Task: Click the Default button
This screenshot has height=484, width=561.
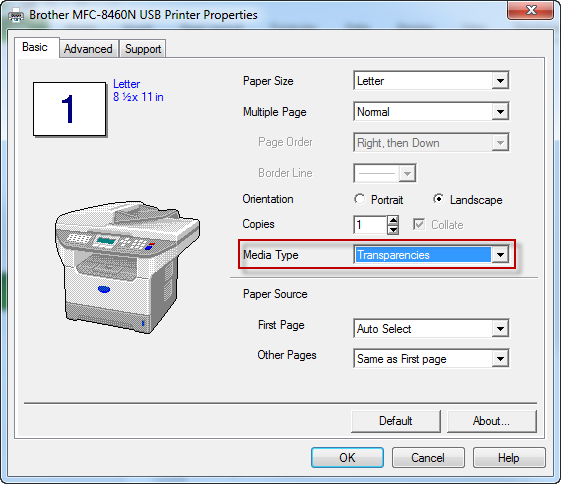Action: [396, 421]
